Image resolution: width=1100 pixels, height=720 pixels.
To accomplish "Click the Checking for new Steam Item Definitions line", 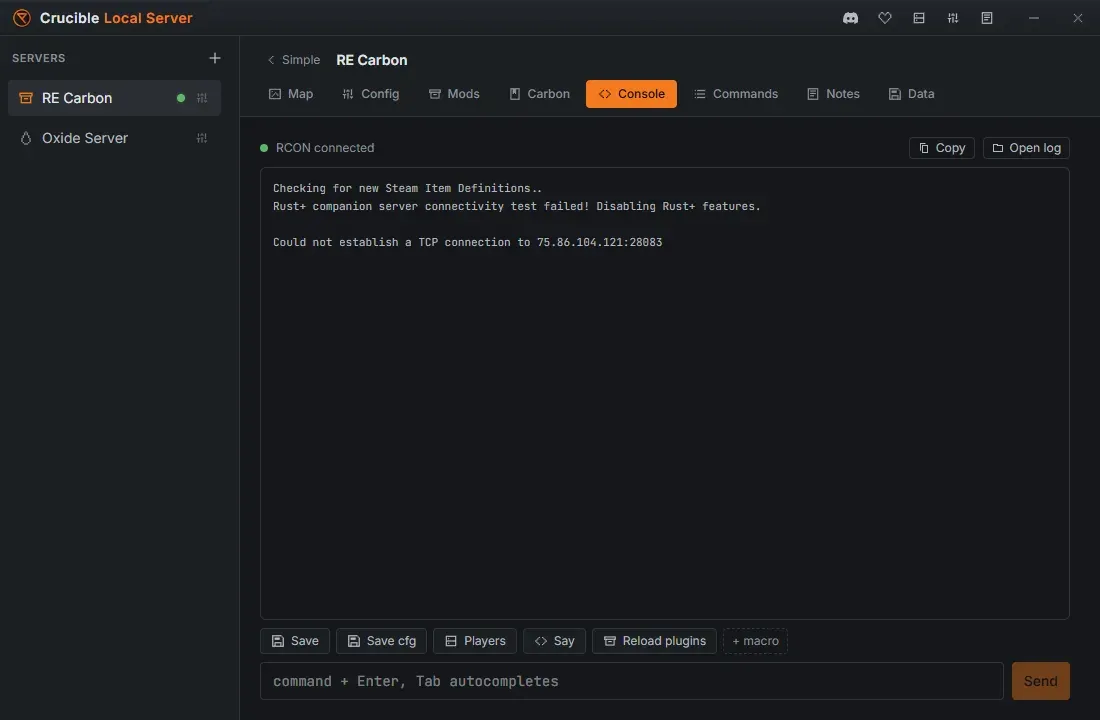I will click(408, 188).
